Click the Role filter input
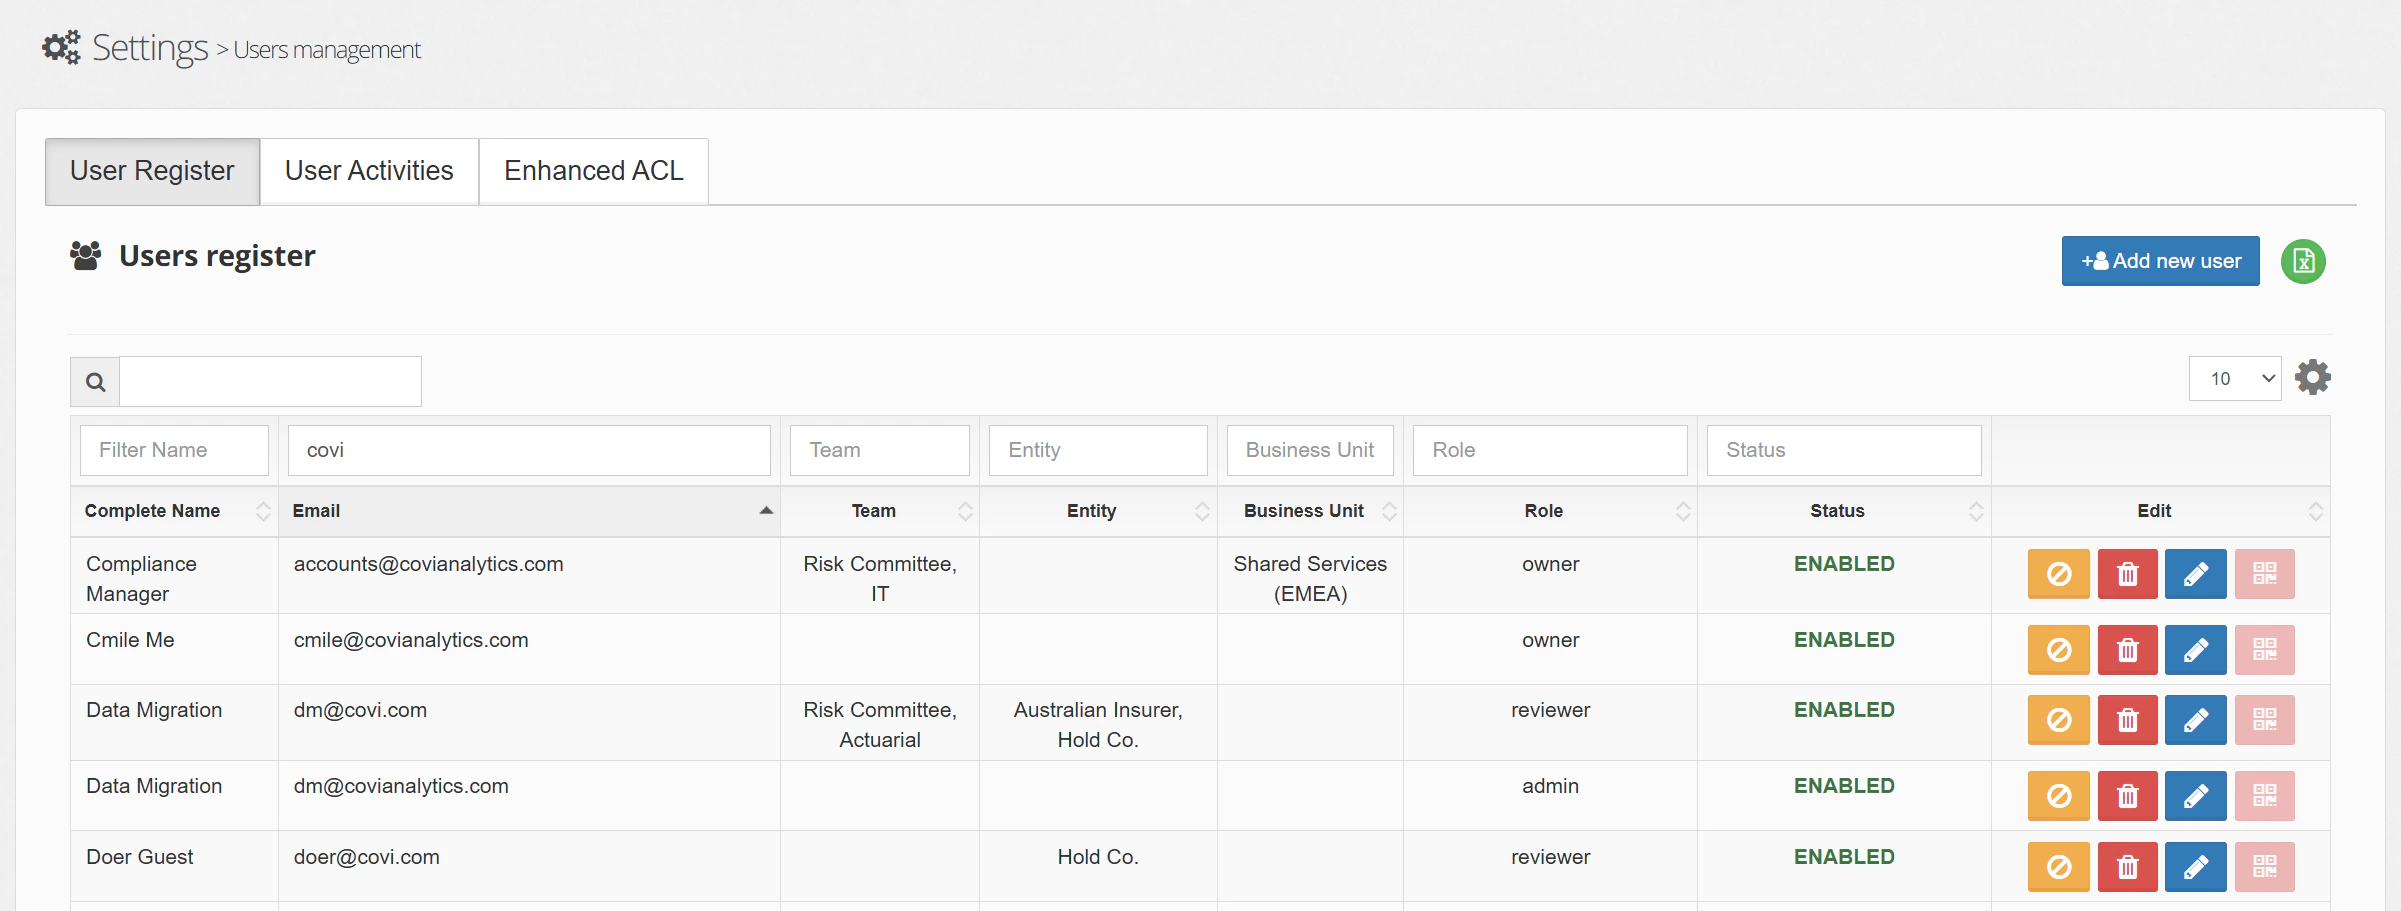The height and width of the screenshot is (911, 2401). pyautogui.click(x=1550, y=450)
